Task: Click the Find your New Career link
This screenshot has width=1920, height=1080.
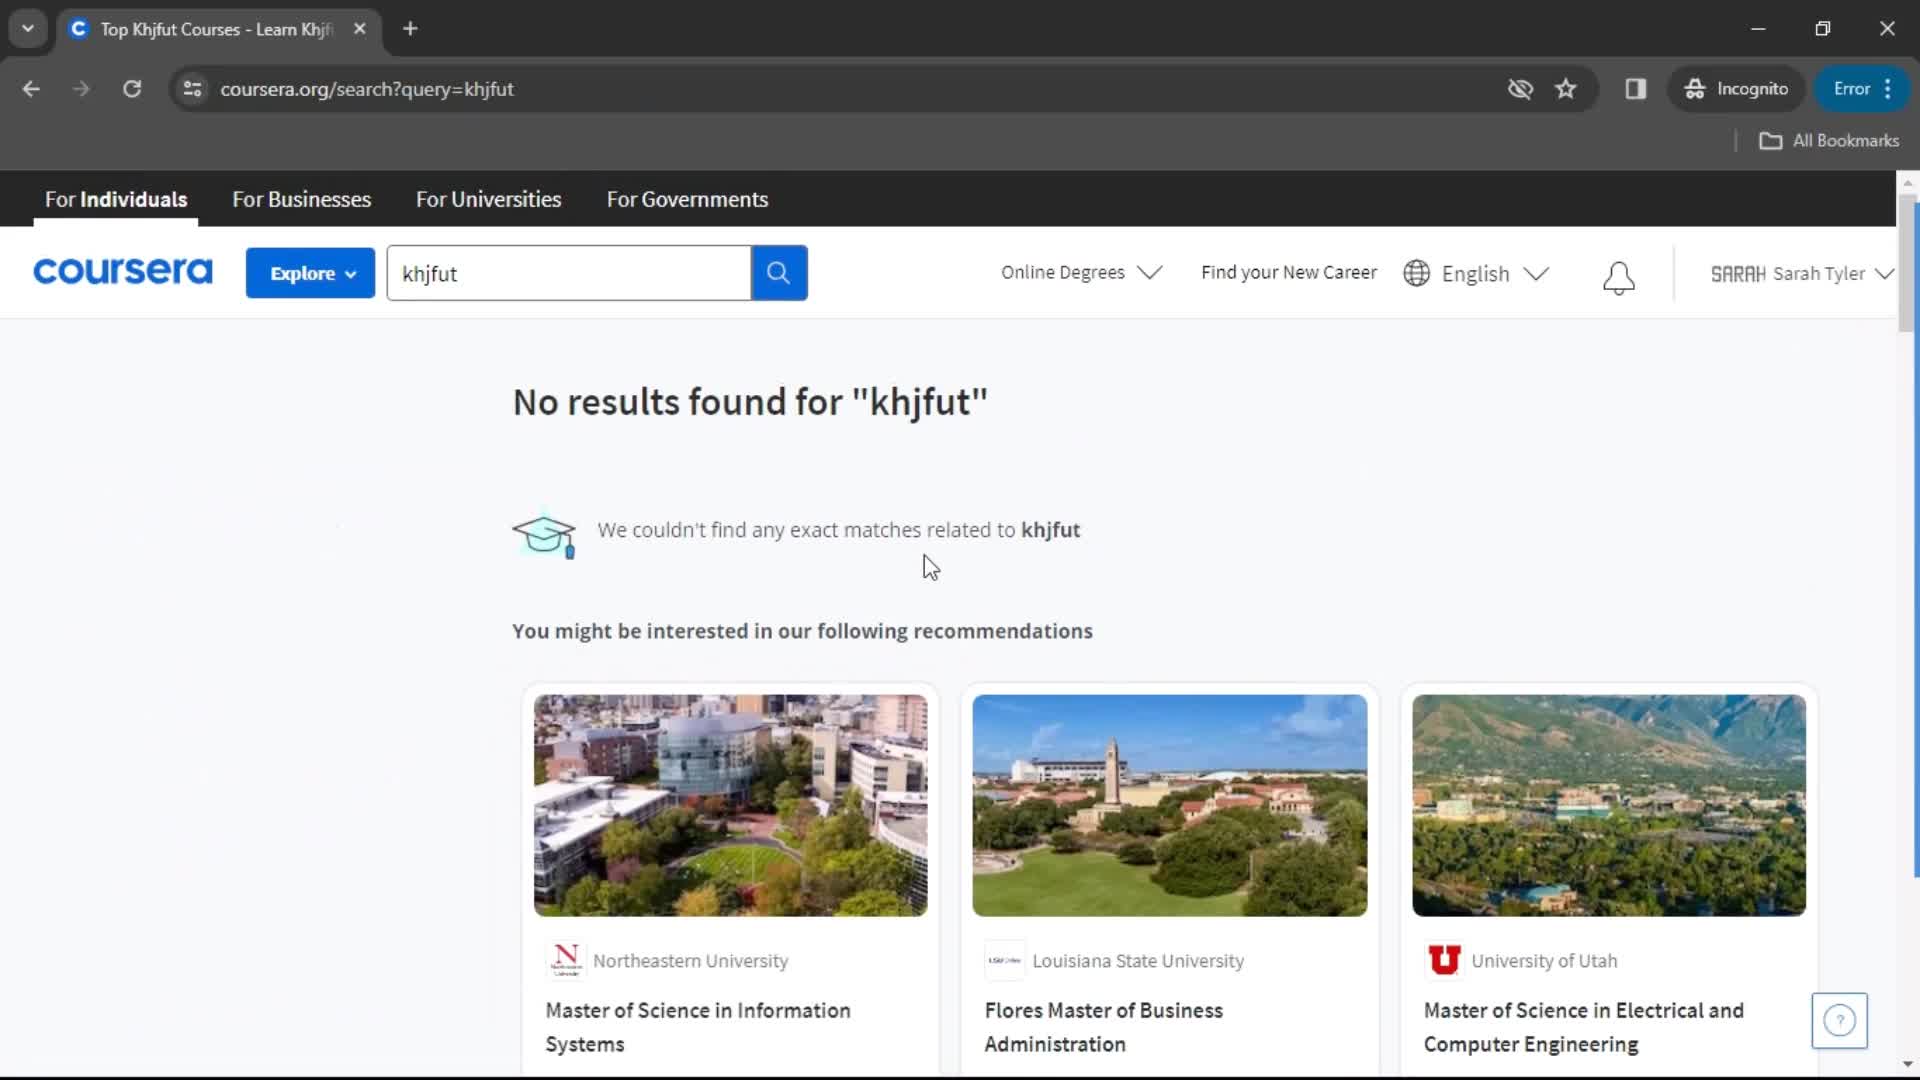Action: pos(1290,273)
